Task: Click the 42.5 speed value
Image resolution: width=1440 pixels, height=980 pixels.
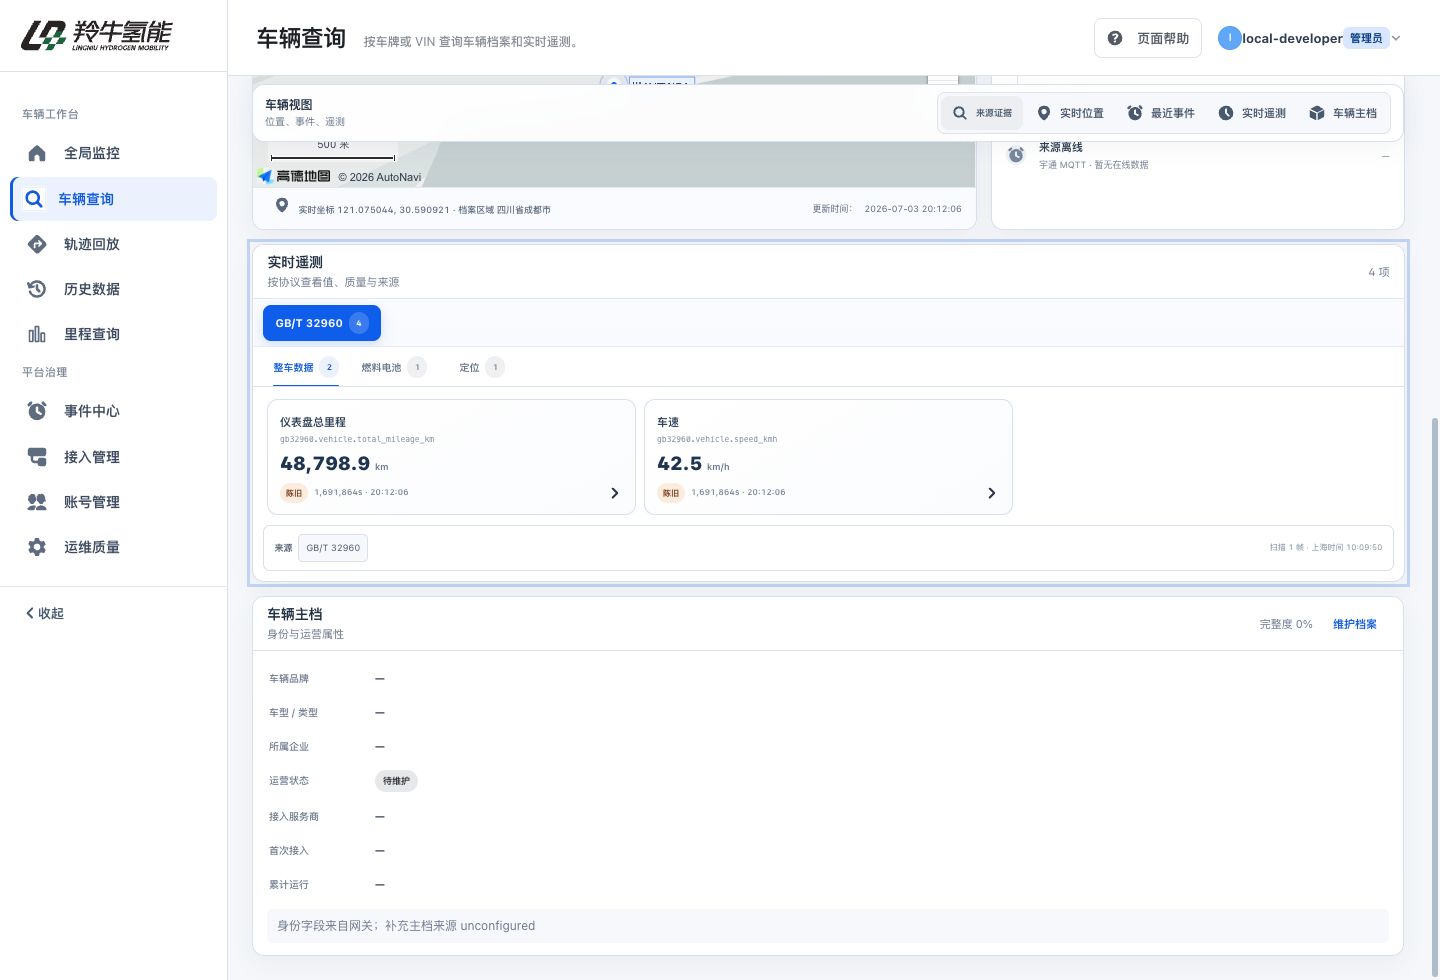Action: (680, 463)
